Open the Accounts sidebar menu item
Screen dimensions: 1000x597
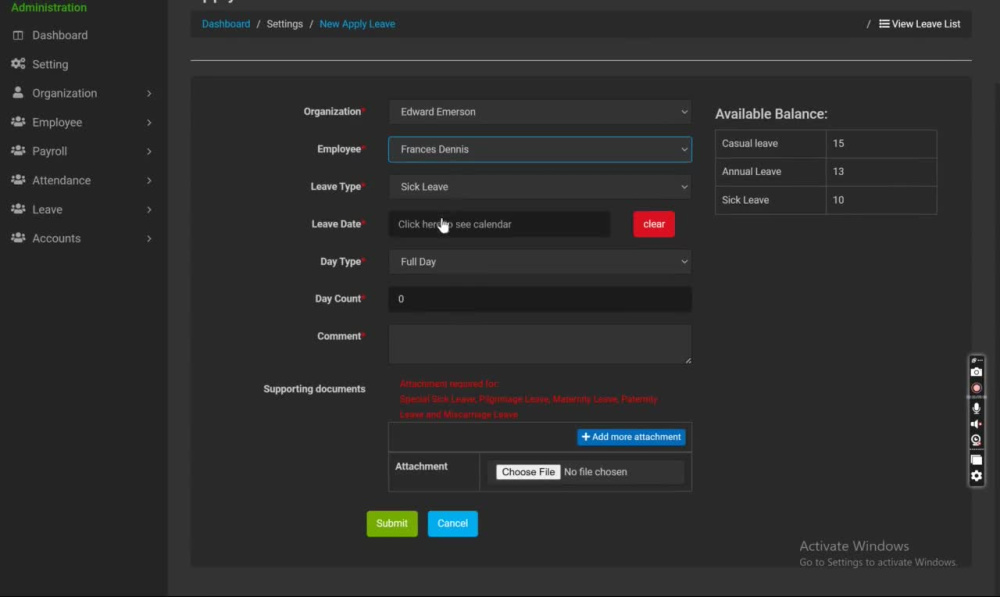click(x=56, y=239)
